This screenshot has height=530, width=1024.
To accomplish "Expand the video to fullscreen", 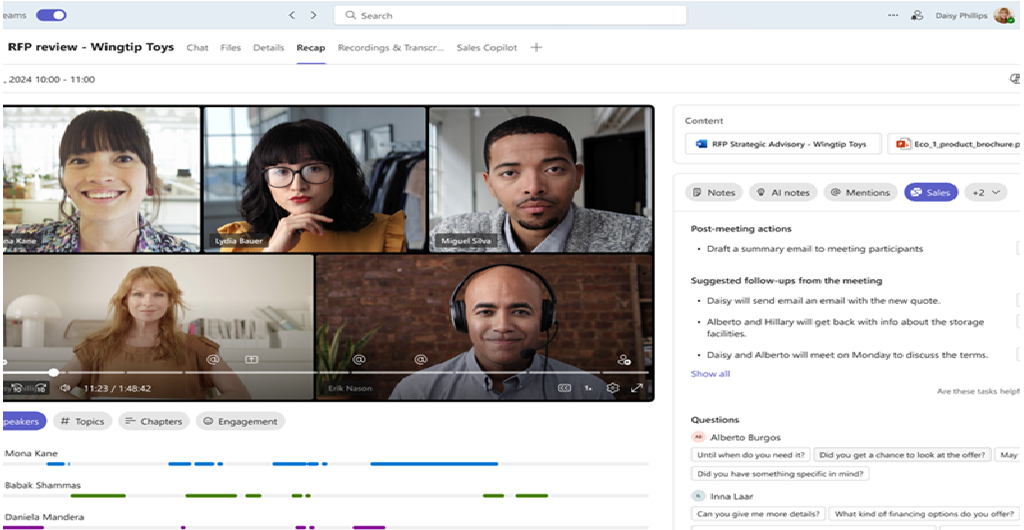I will point(637,388).
